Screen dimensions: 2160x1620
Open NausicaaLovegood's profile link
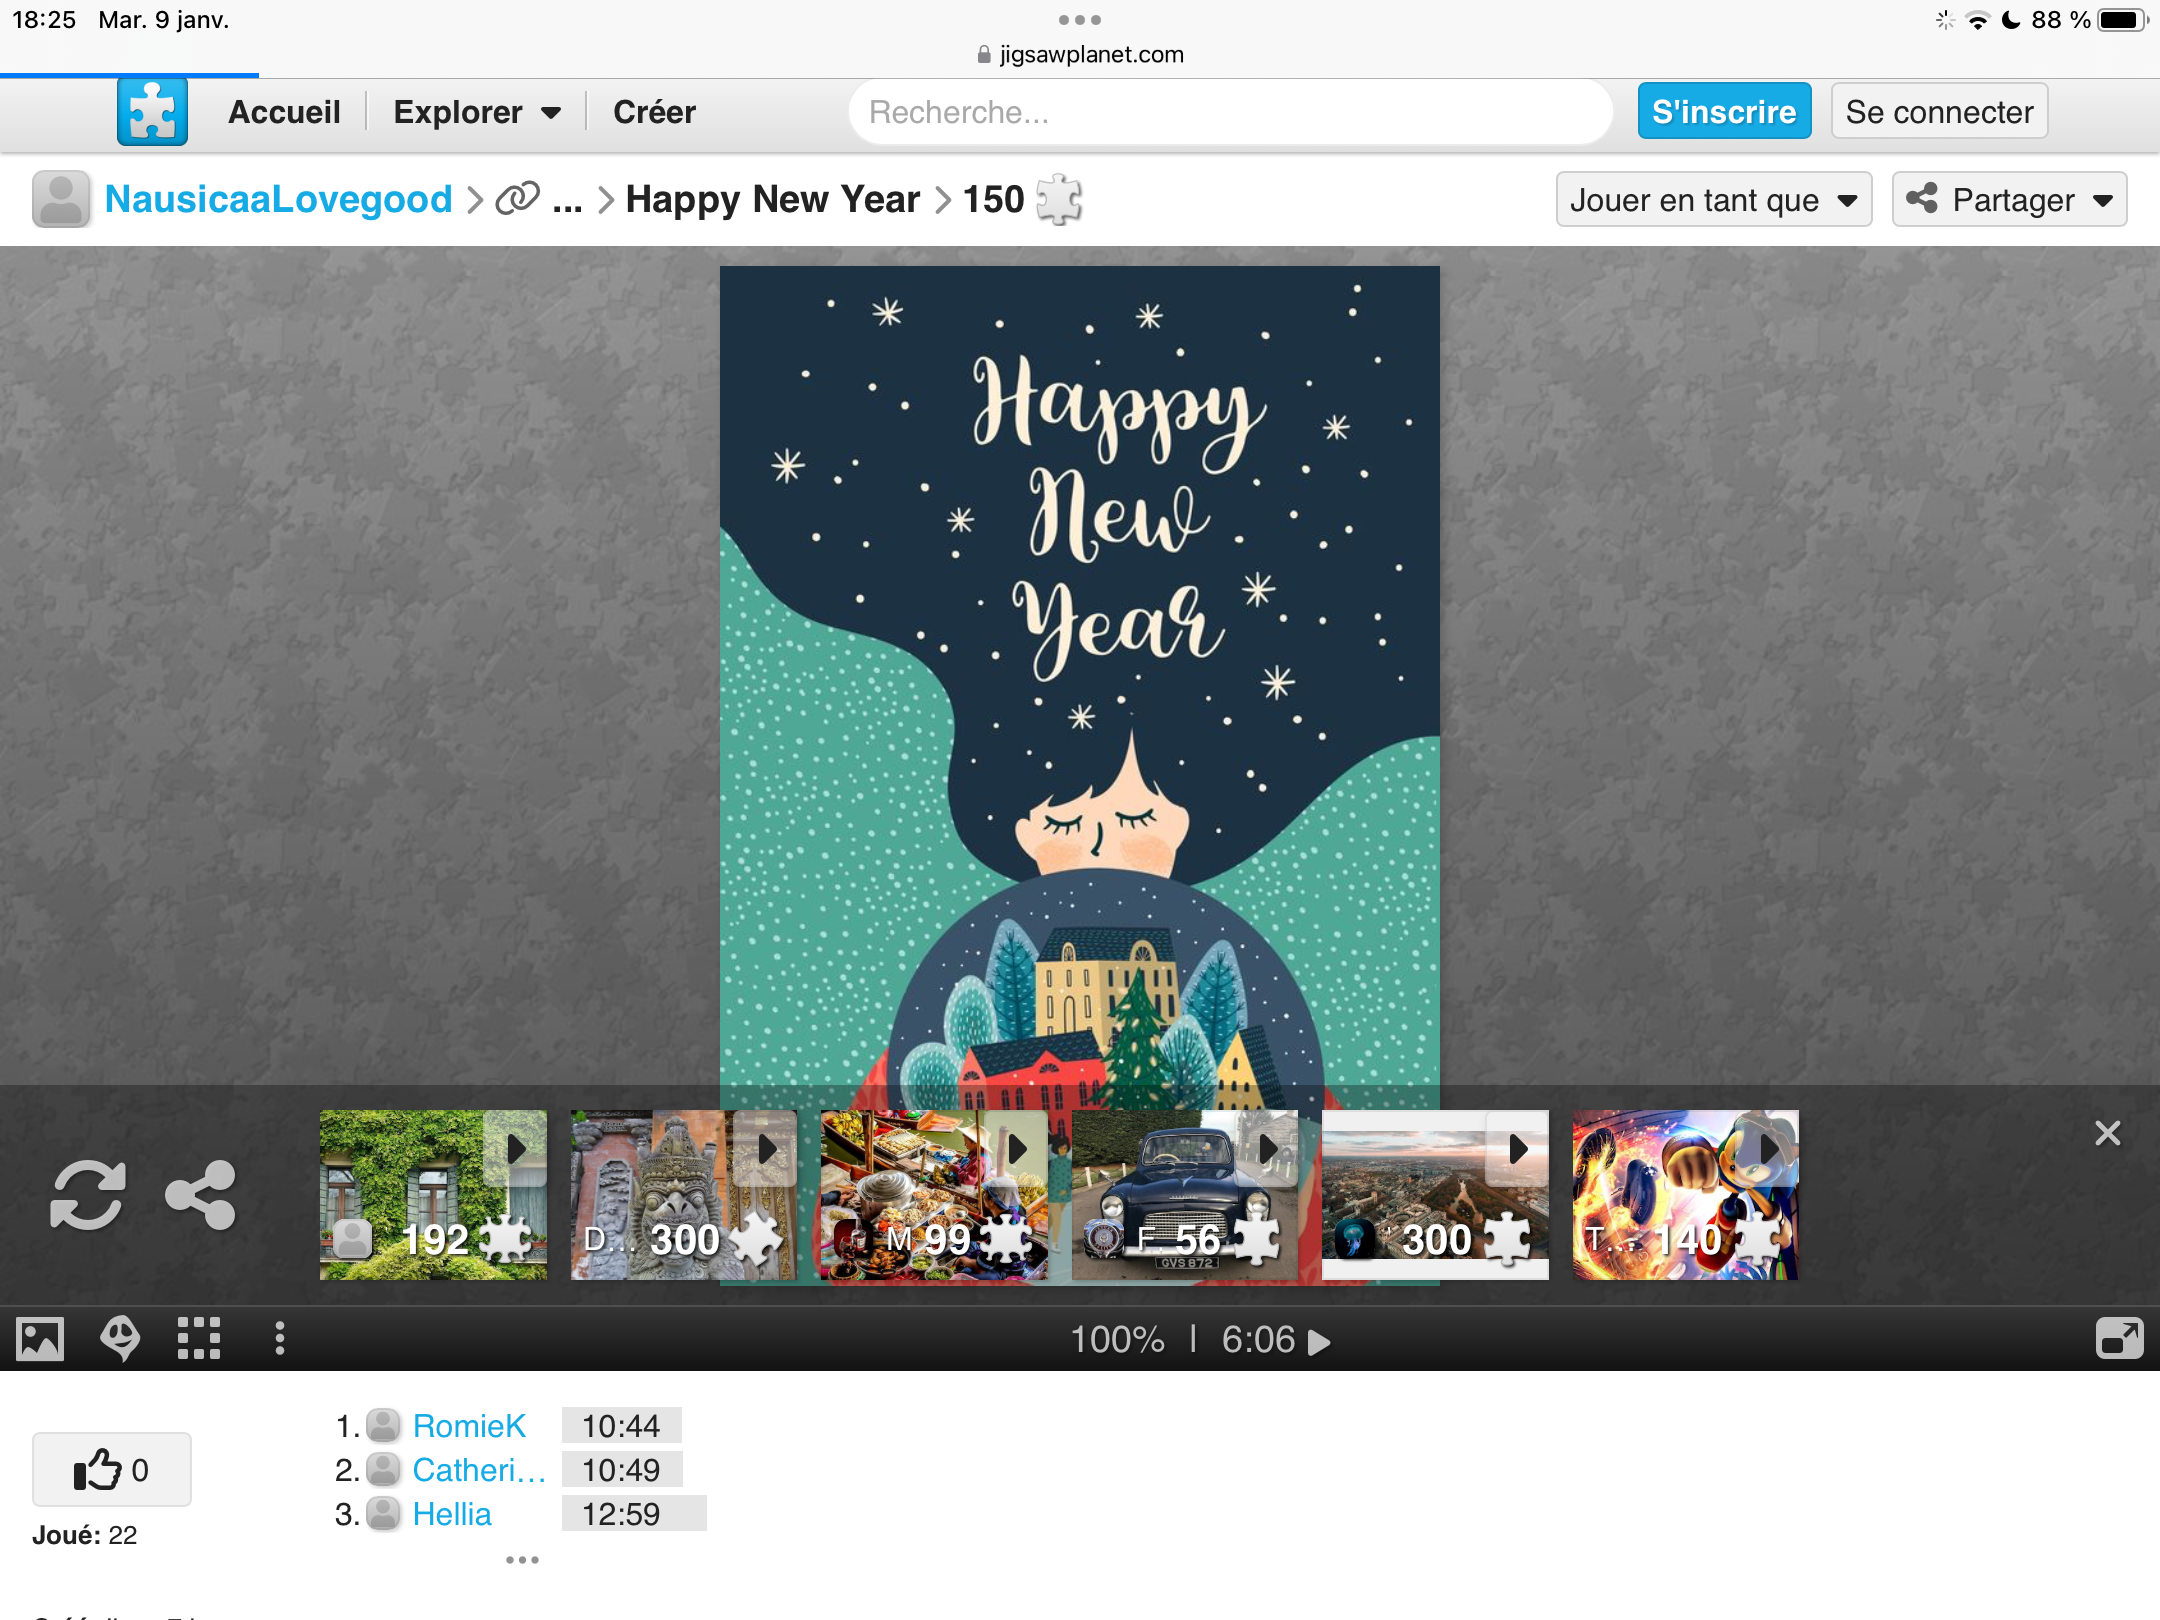pos(278,200)
